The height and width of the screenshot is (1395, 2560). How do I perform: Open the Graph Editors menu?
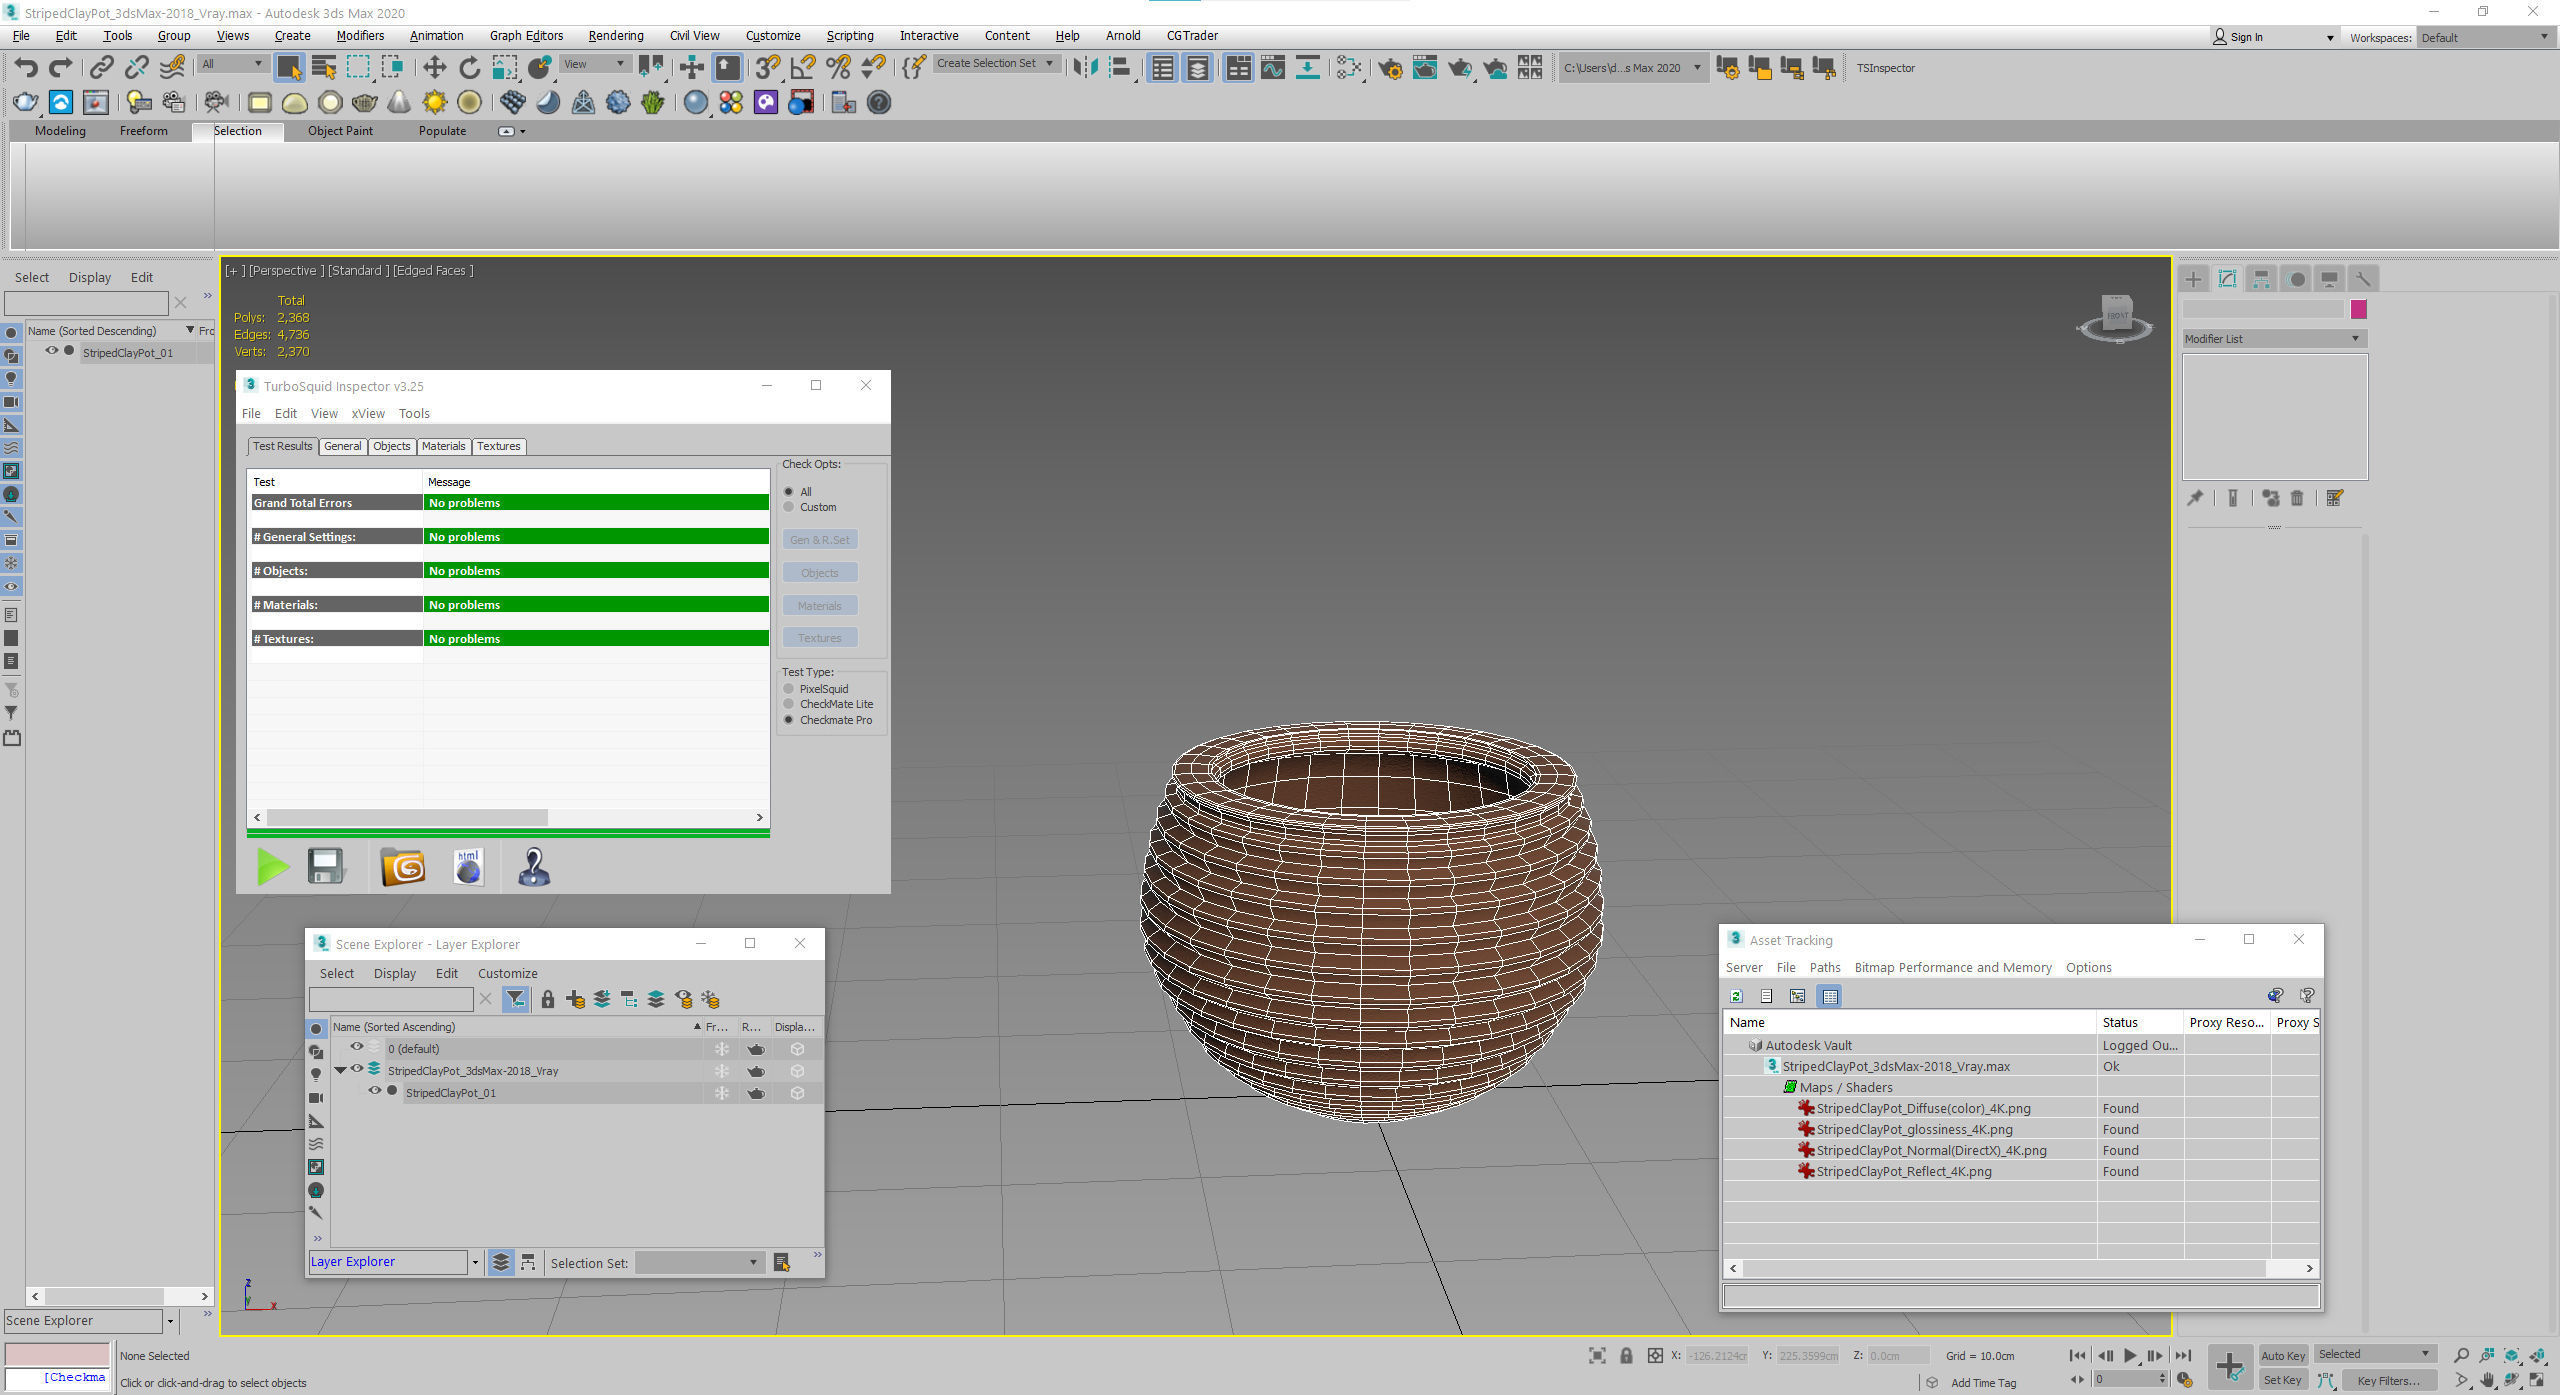526,36
